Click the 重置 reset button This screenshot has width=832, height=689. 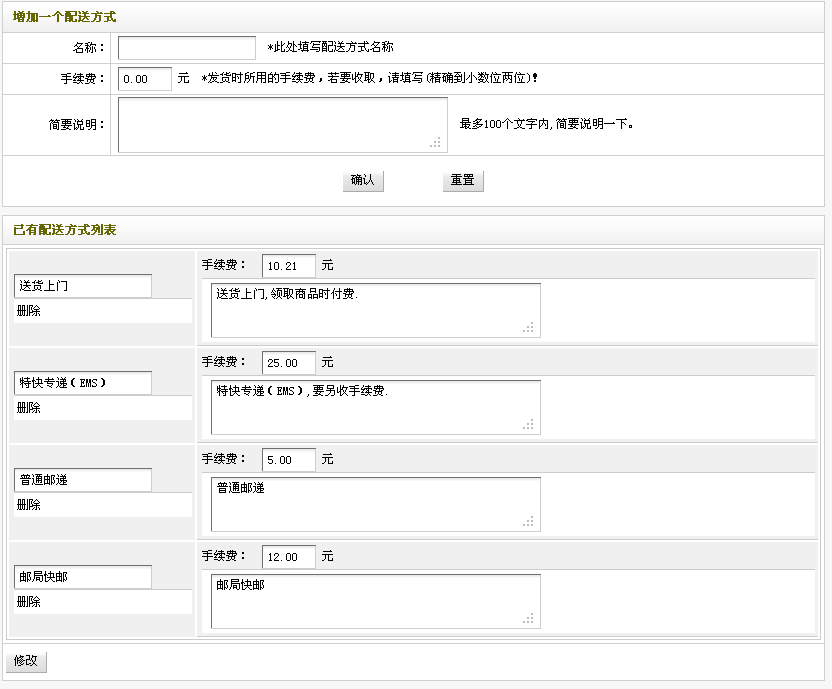462,181
